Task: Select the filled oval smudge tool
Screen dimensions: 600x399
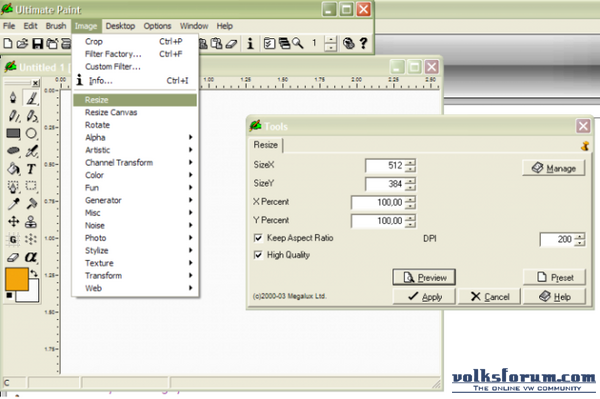Action: tap(13, 150)
